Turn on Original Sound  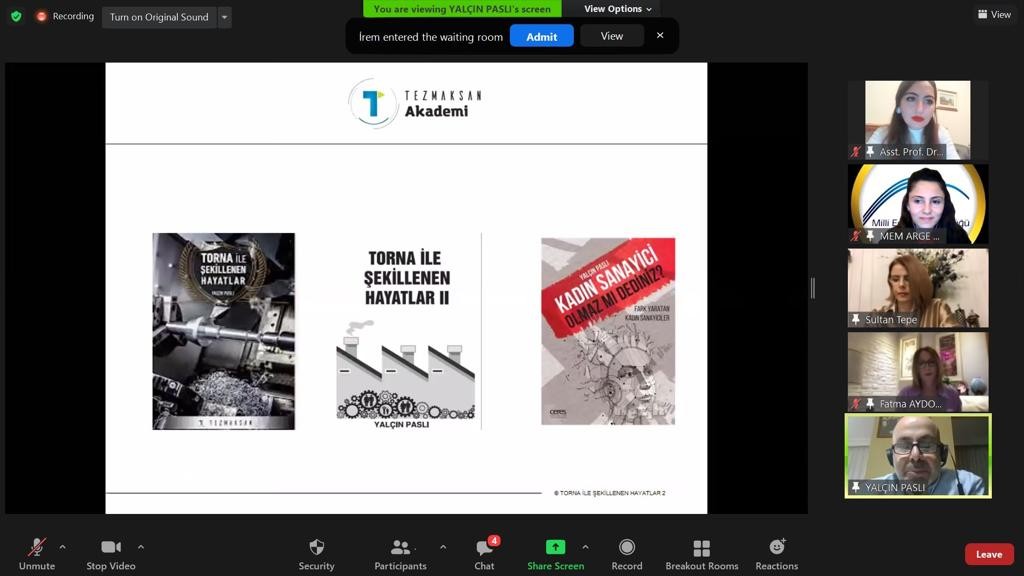[x=159, y=17]
